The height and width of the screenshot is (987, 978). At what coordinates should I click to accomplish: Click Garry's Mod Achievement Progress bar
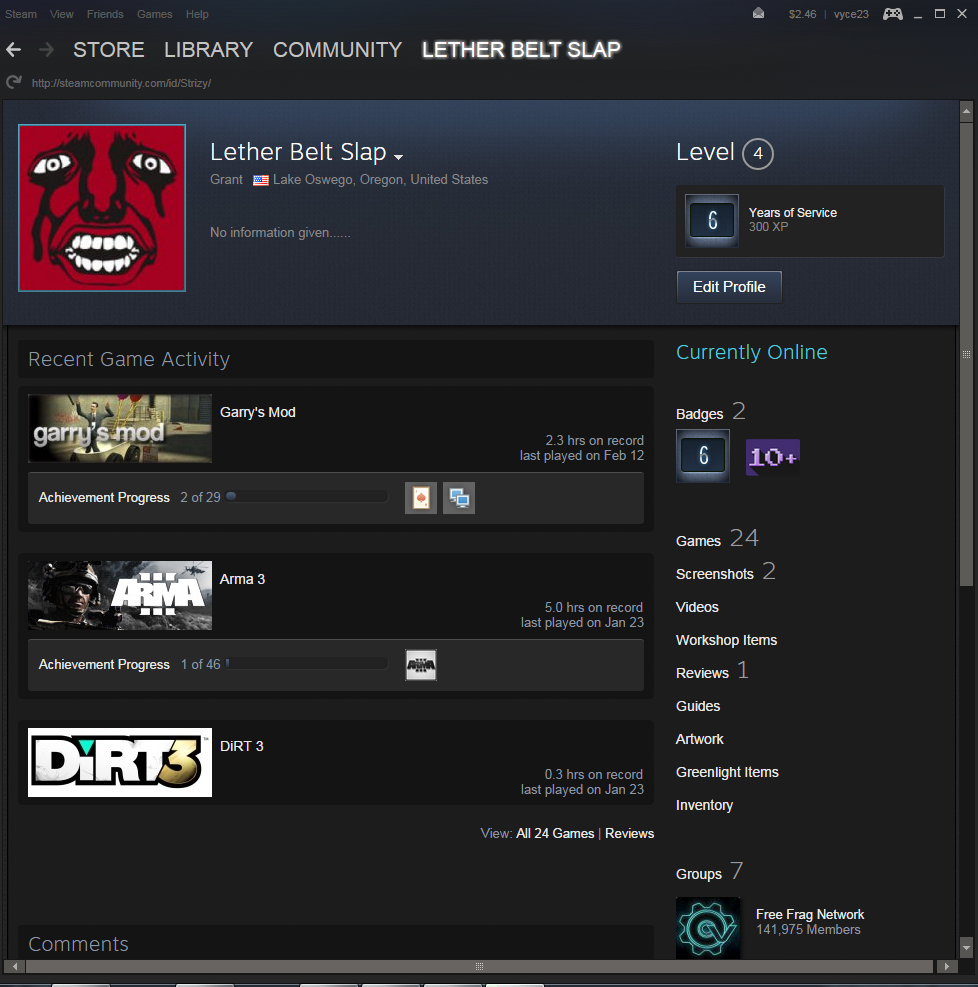tap(307, 497)
